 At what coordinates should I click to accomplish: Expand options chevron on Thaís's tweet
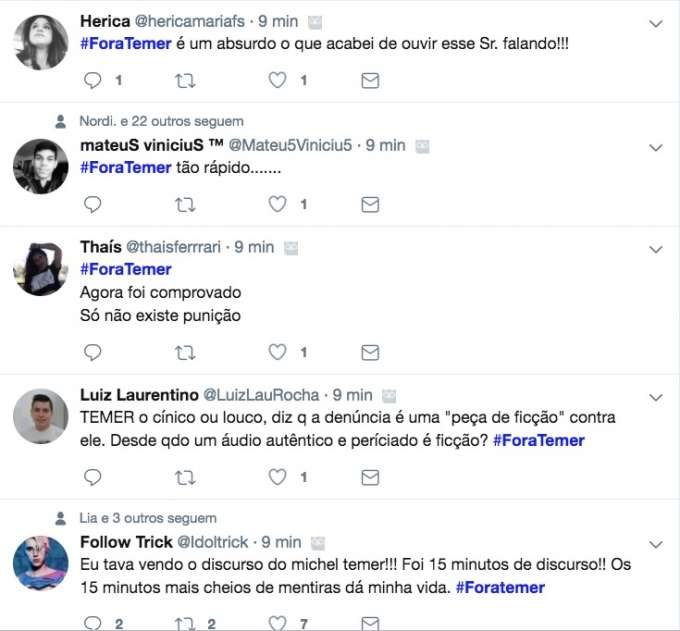coord(656,249)
